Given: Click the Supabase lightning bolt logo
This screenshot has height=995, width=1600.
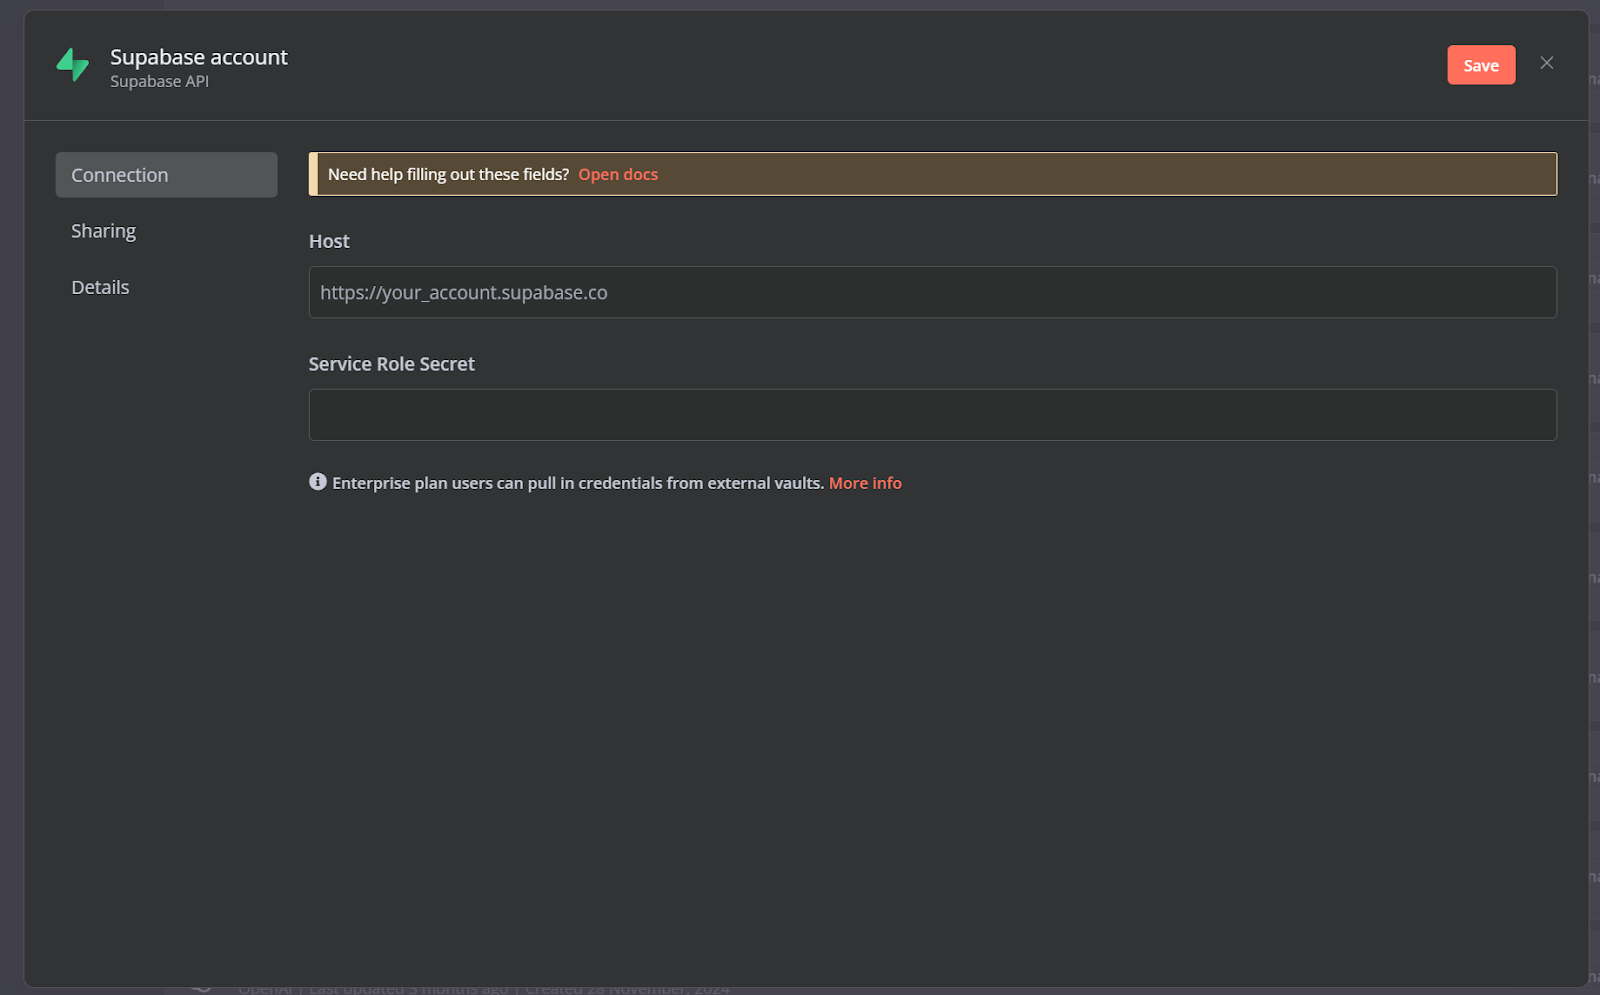Looking at the screenshot, I should click(73, 66).
